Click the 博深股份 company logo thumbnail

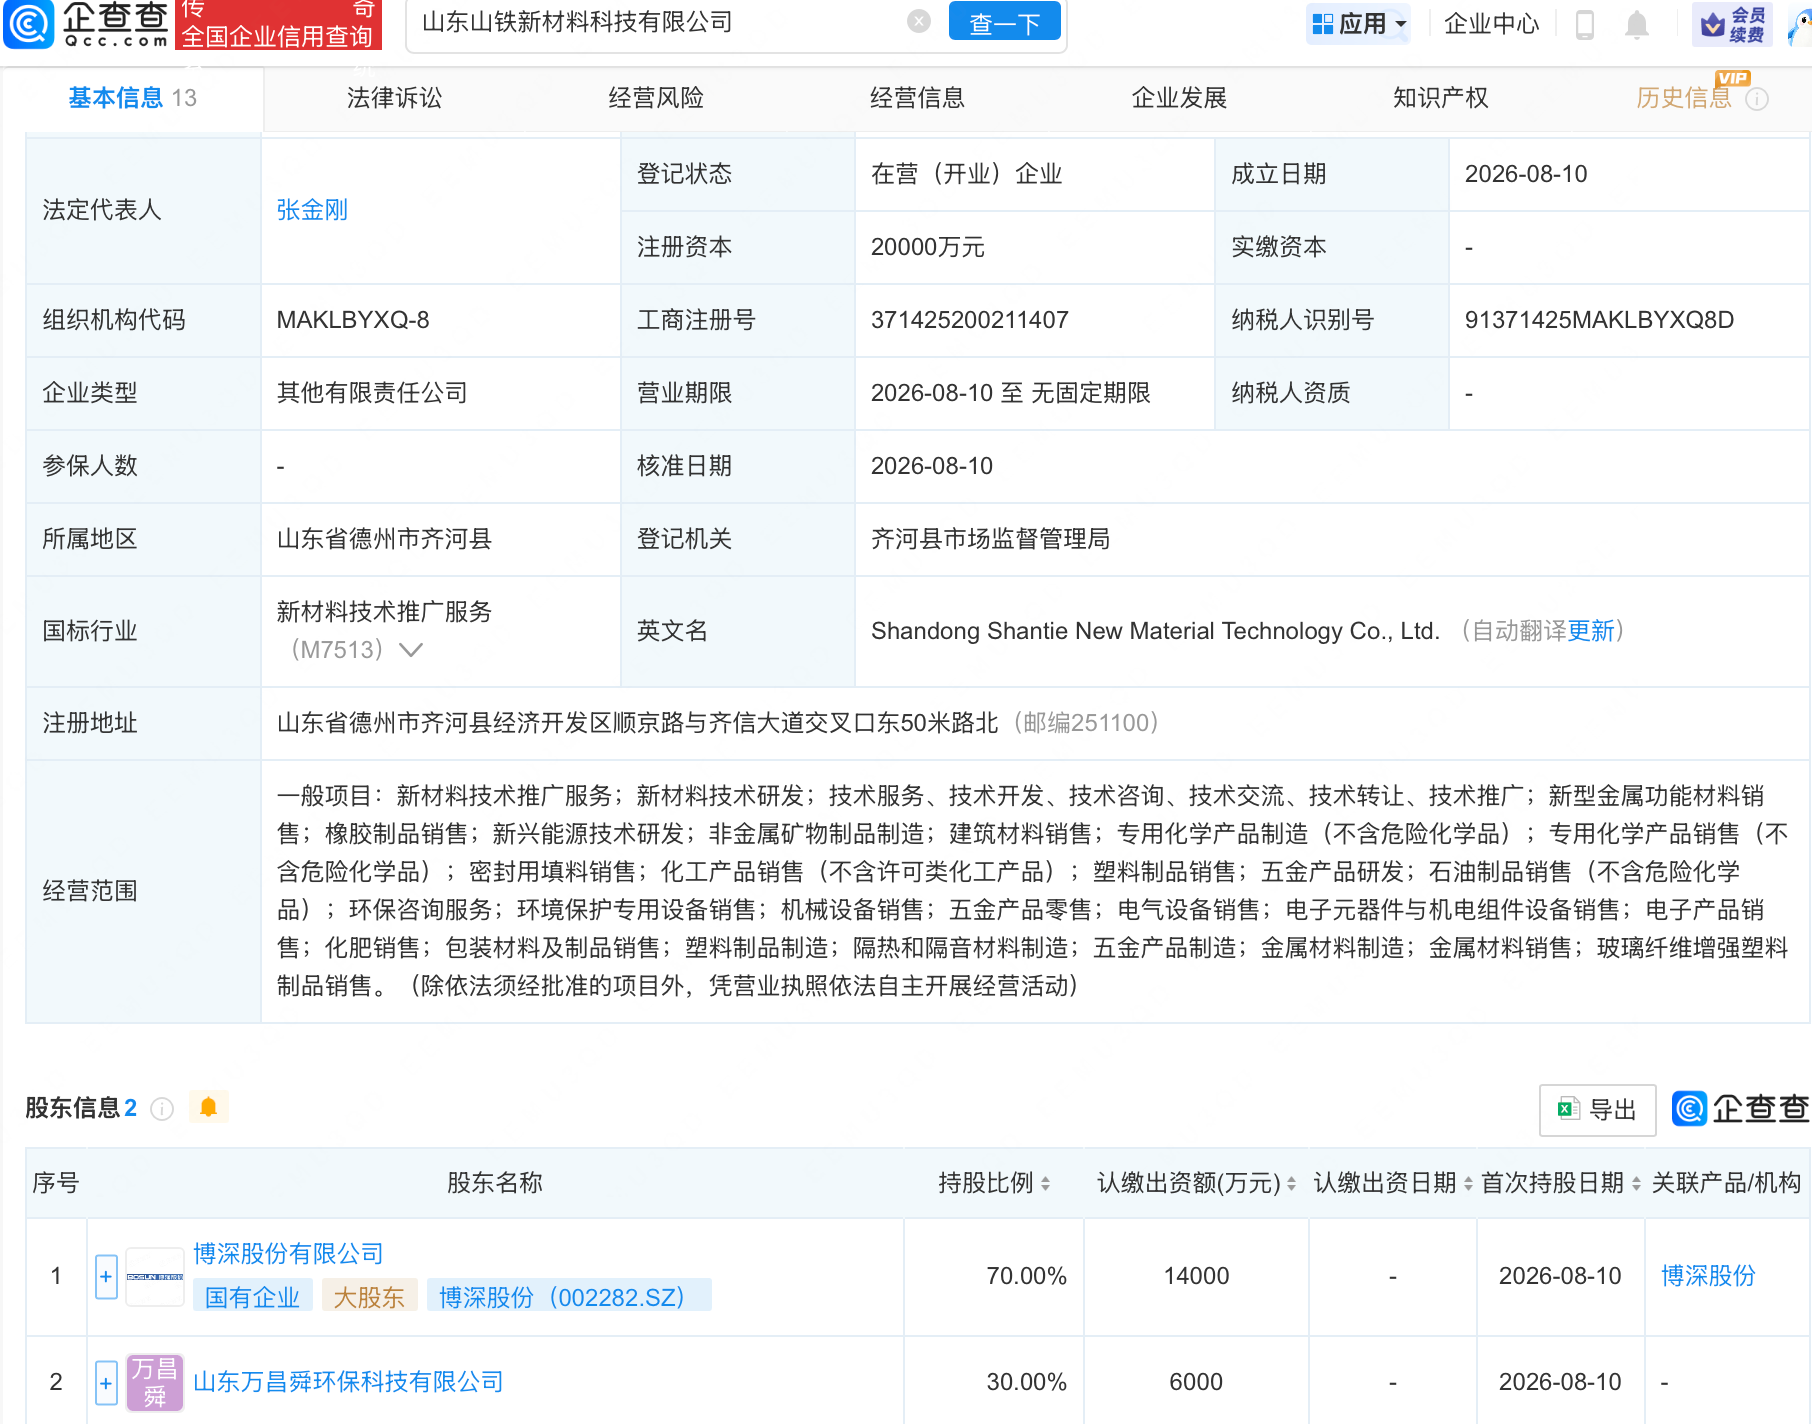click(155, 1277)
